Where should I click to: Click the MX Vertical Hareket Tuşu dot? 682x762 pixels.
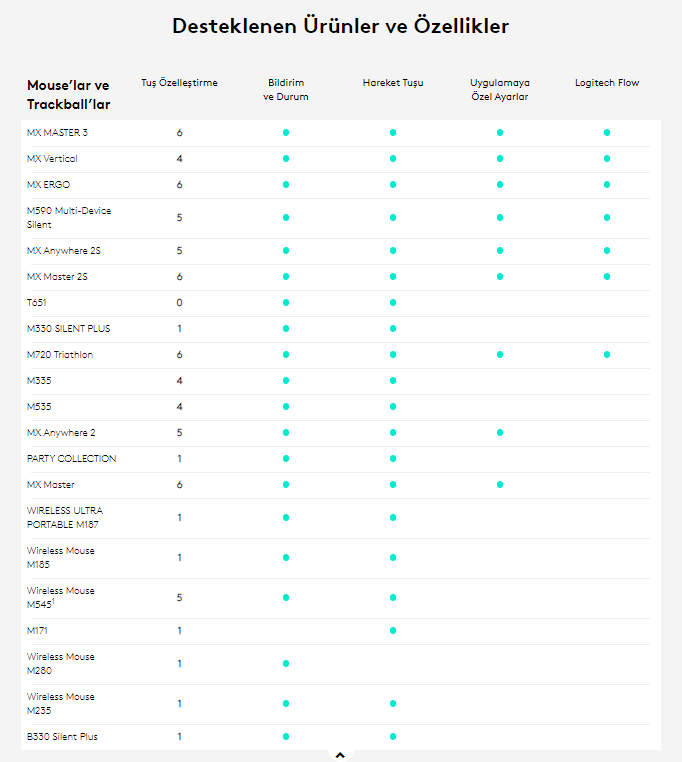tap(393, 158)
